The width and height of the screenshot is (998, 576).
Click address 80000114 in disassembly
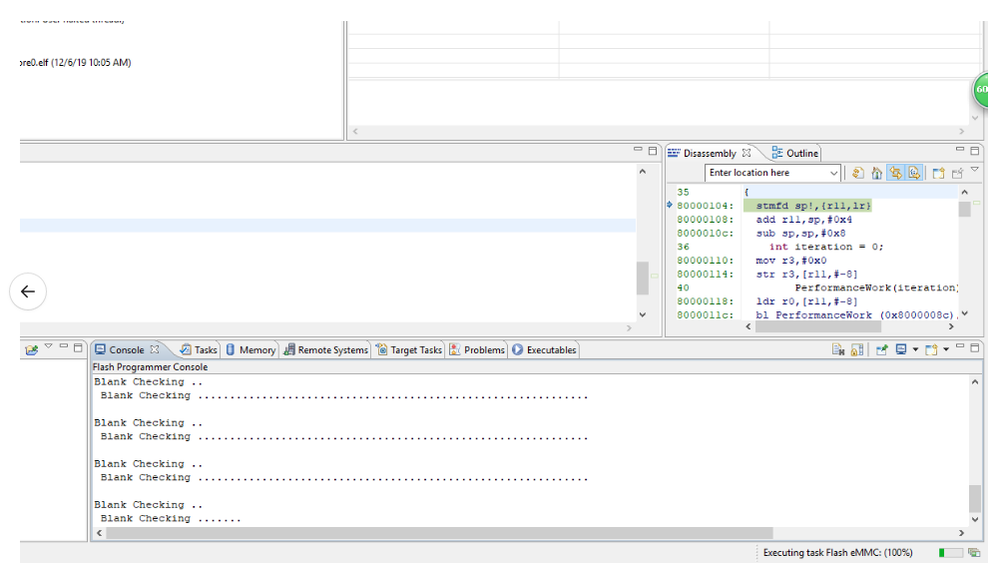click(705, 274)
